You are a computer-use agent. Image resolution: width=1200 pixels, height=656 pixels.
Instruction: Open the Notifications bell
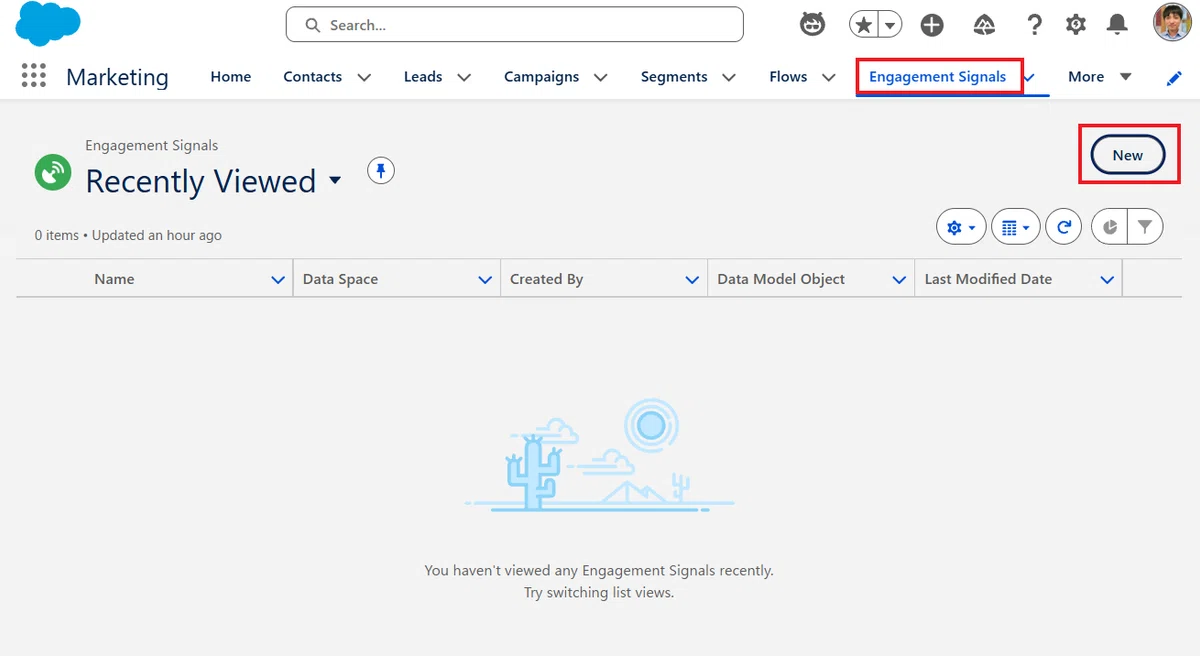coord(1118,24)
